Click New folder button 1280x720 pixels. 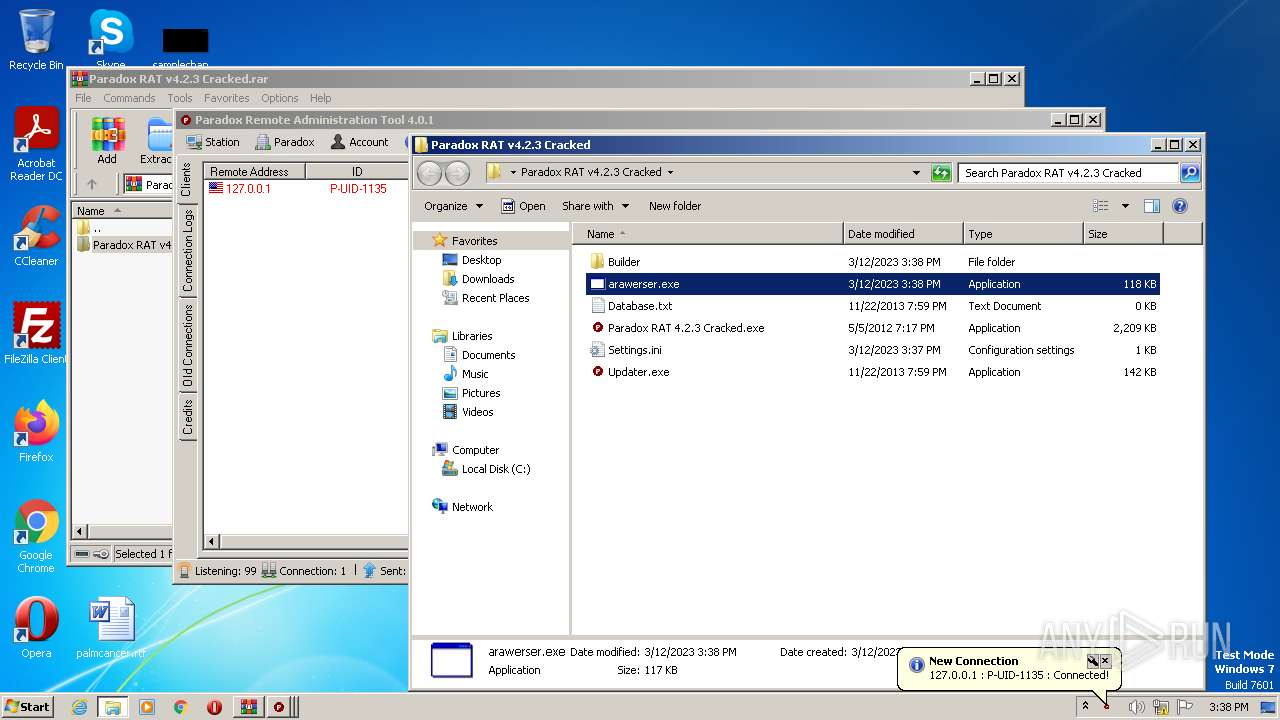tap(675, 206)
